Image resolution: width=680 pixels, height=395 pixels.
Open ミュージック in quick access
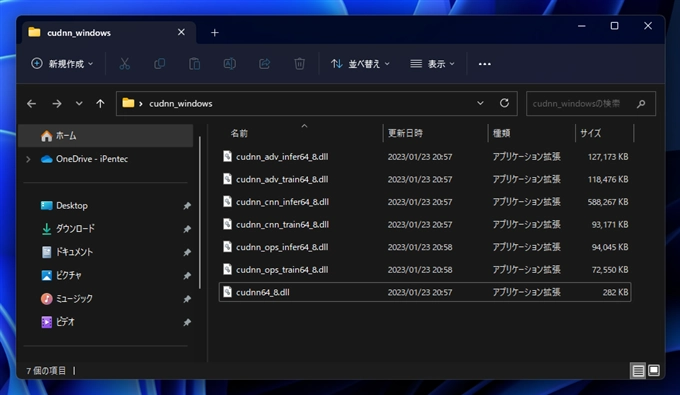pos(74,299)
